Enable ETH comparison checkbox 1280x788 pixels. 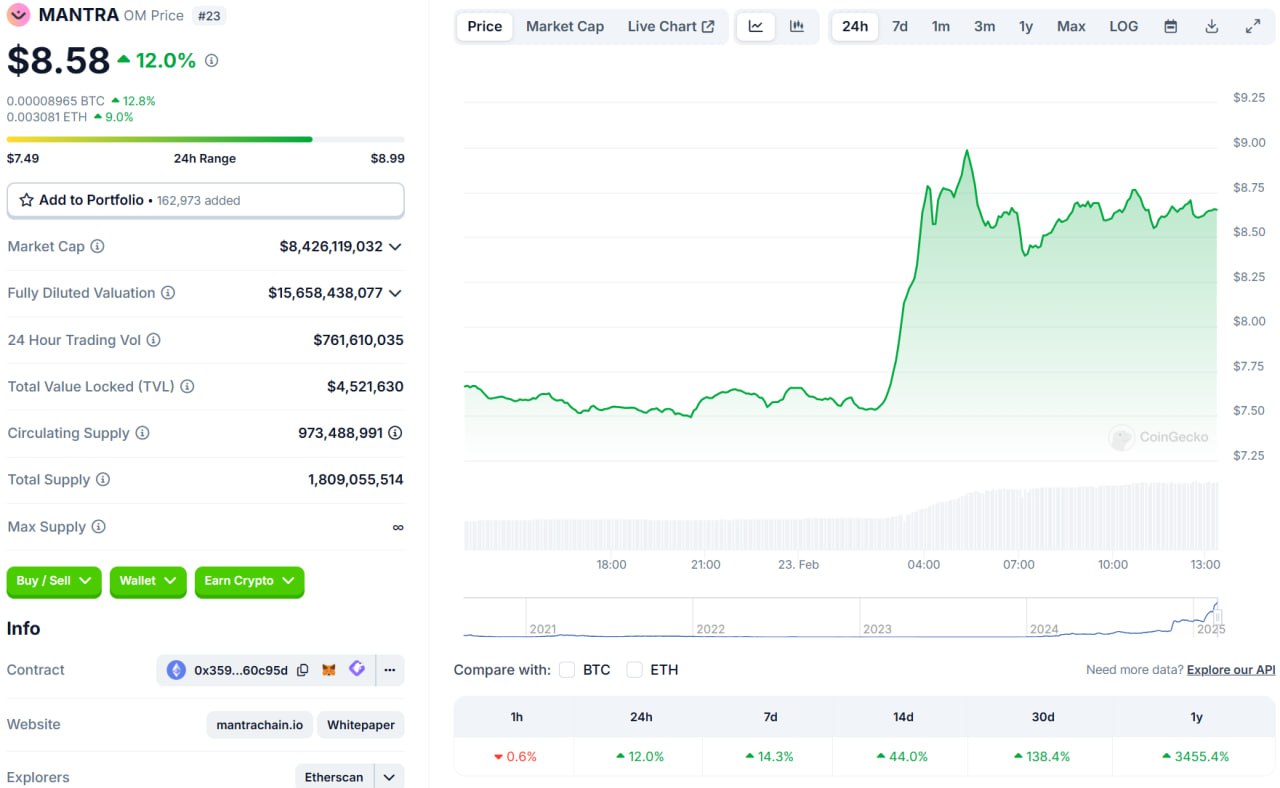[x=634, y=670]
